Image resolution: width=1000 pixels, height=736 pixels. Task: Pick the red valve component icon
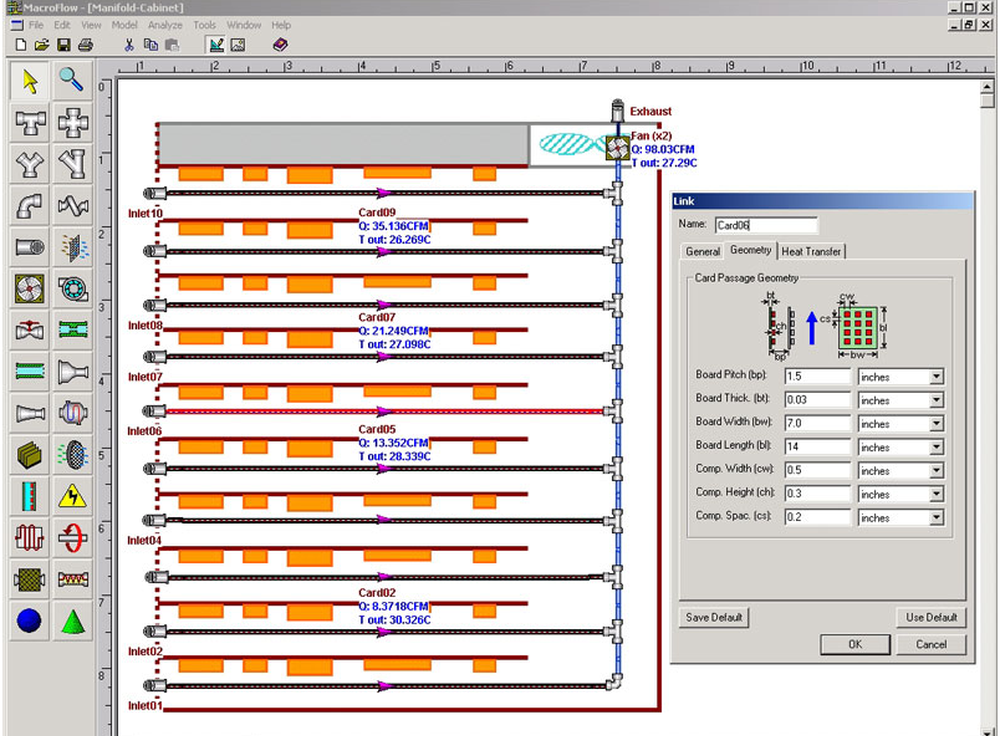point(29,330)
